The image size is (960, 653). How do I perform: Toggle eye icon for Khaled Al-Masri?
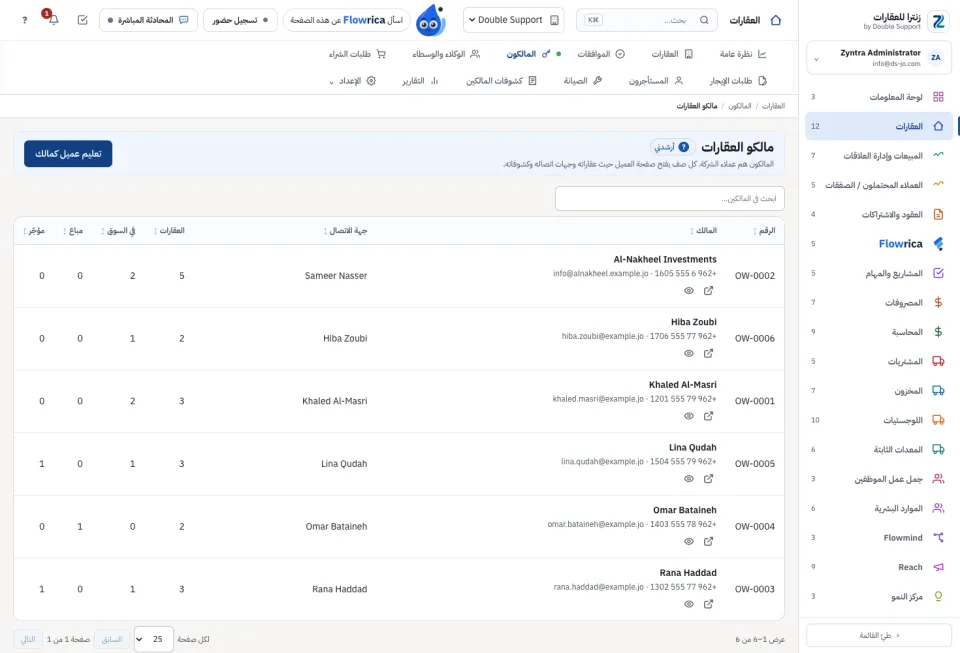[x=689, y=416]
